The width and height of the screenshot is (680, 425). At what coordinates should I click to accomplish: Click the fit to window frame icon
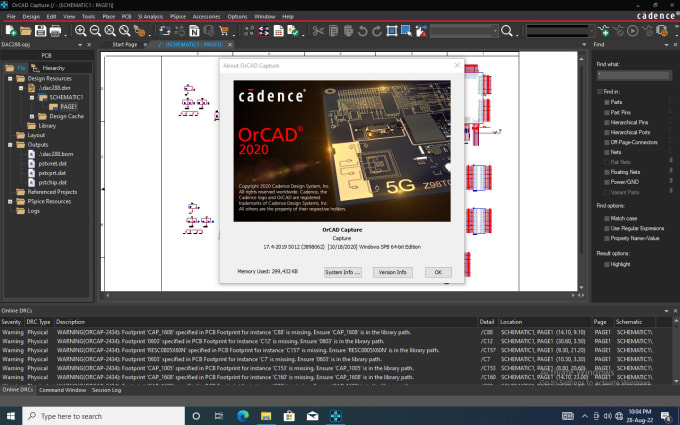[392, 31]
